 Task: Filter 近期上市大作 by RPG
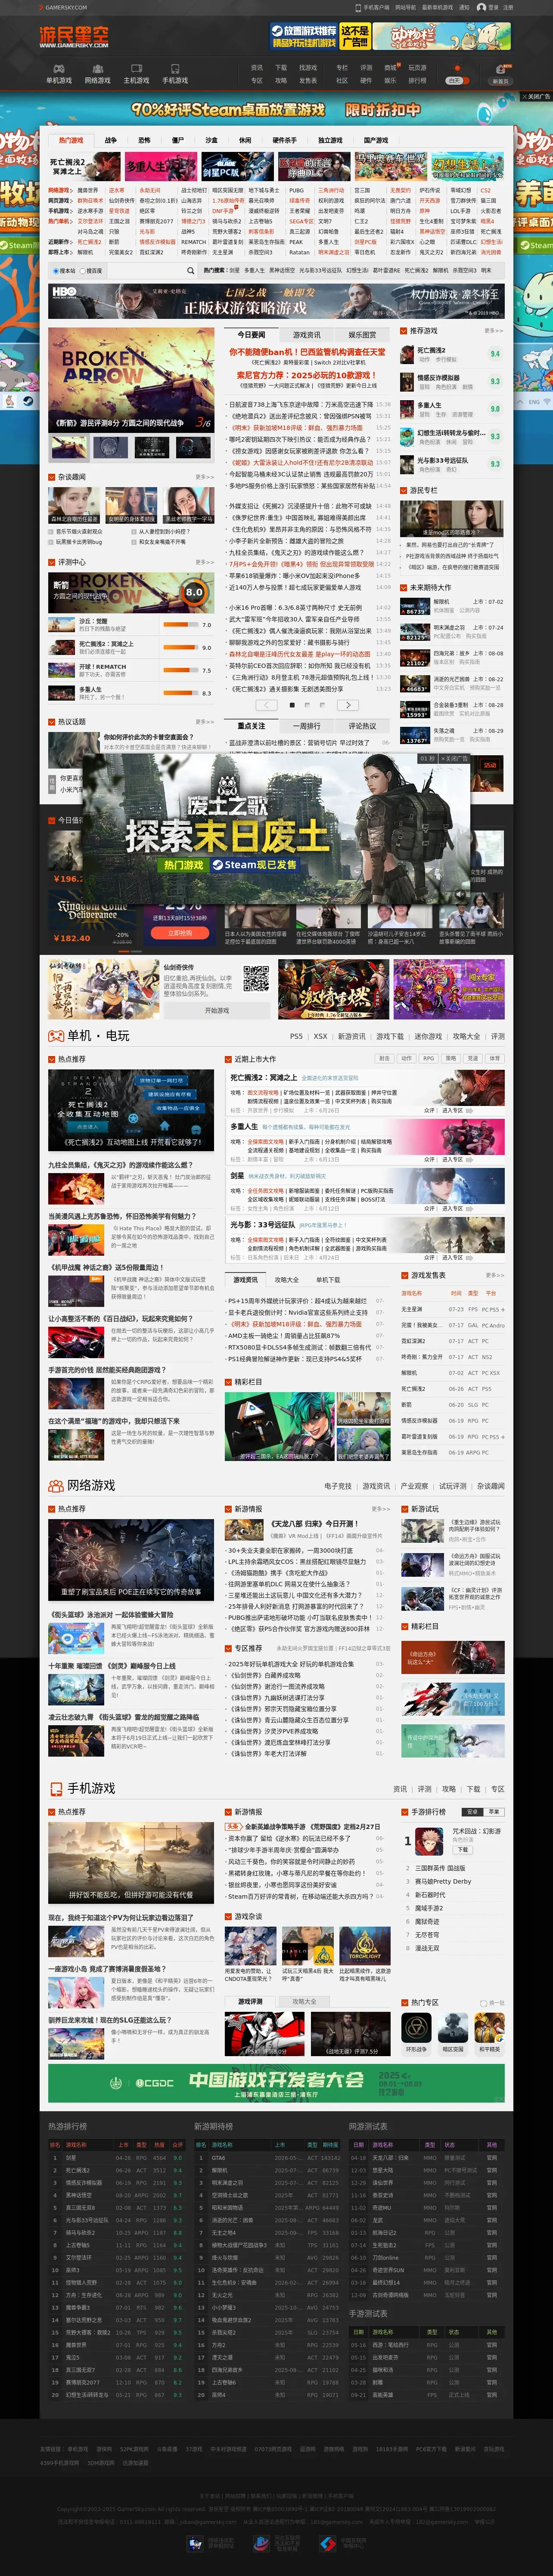[429, 1058]
